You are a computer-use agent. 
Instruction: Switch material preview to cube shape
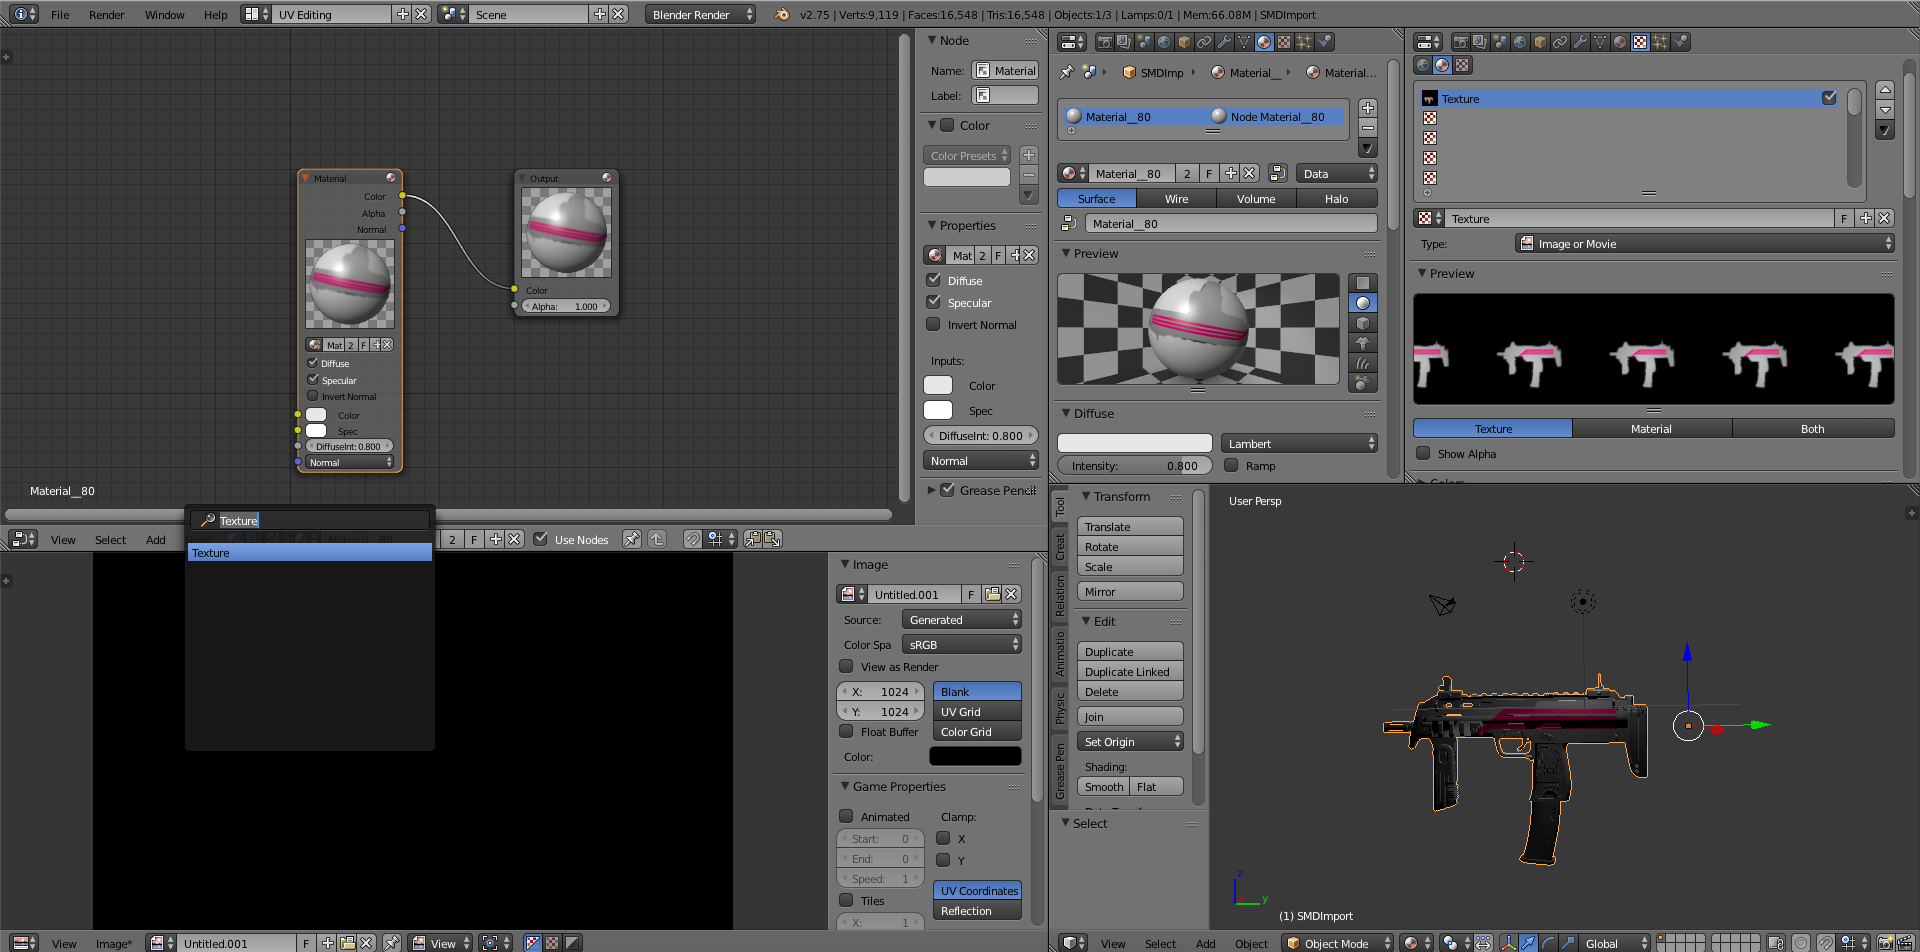click(x=1362, y=323)
